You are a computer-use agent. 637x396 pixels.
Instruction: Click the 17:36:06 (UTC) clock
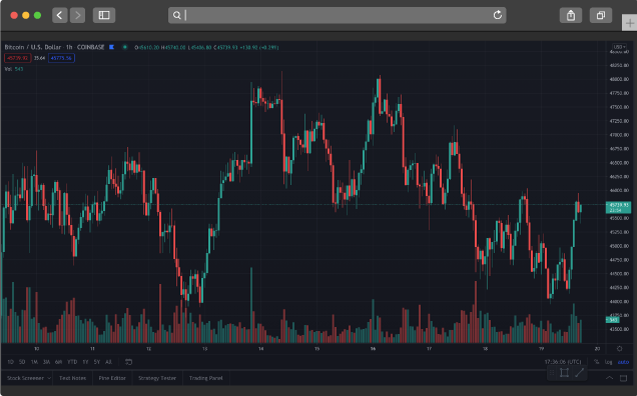point(563,362)
